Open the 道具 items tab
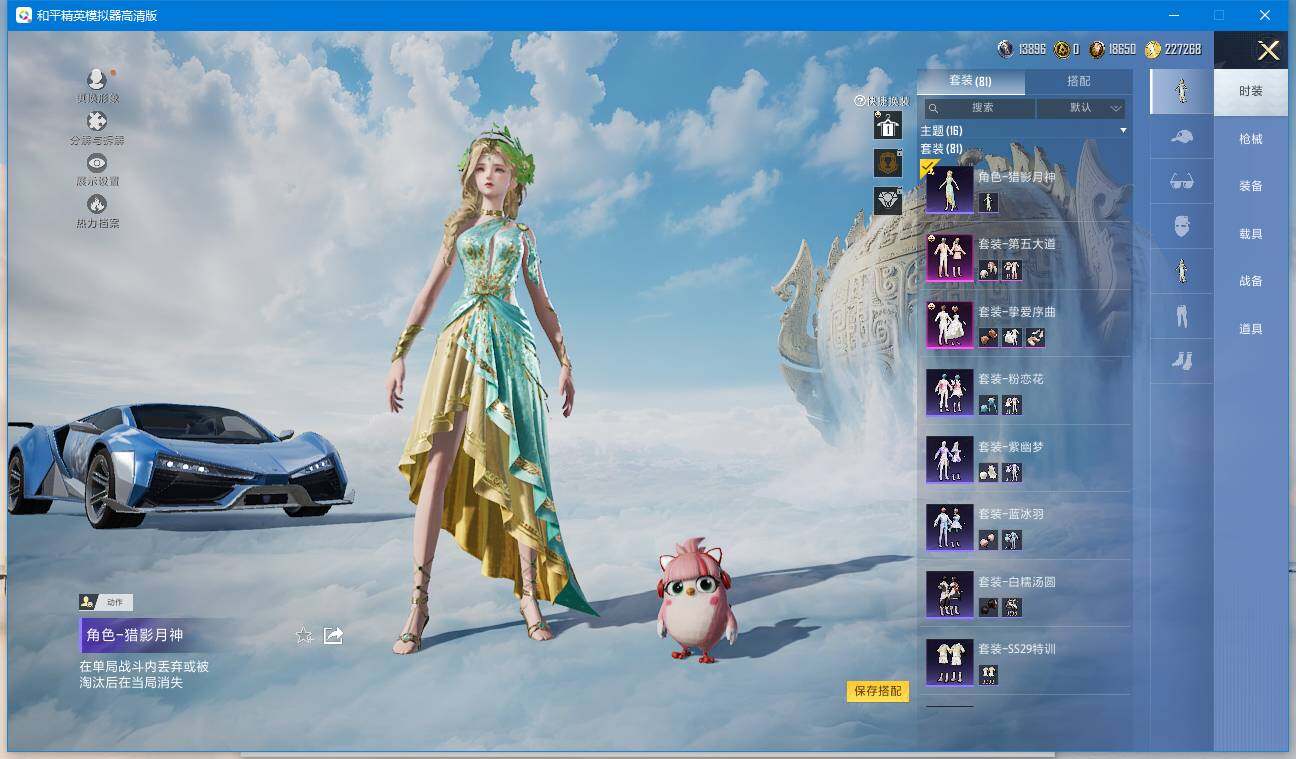 pos(1251,329)
